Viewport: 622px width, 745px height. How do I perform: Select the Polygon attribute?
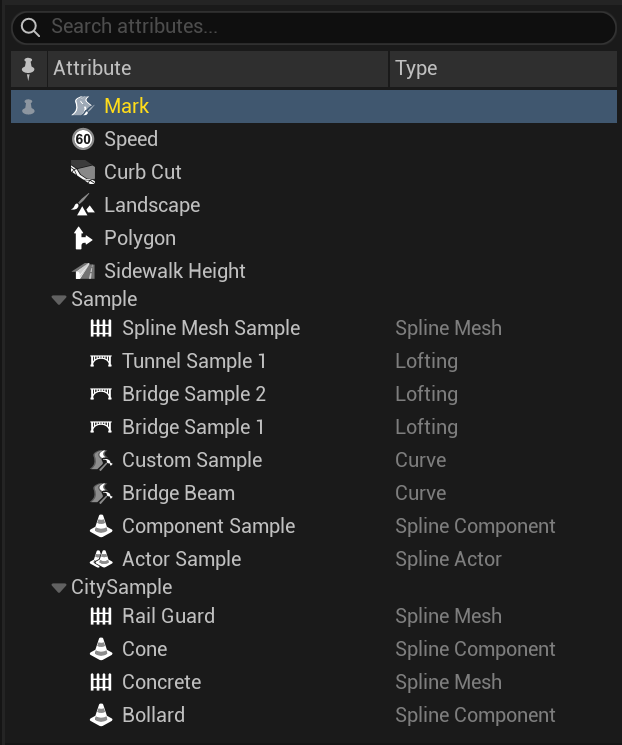(314, 238)
